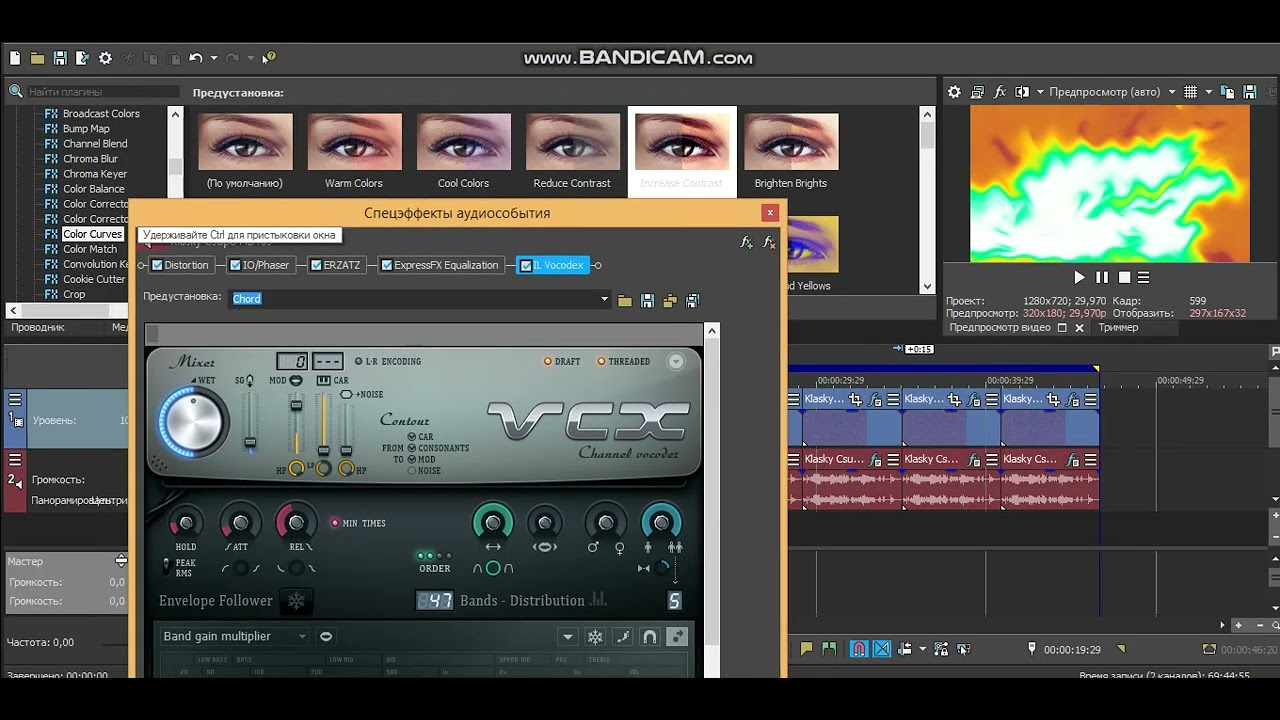The image size is (1280, 720).
Task: Click snowflake icon in band gain toolbar
Action: (x=595, y=637)
